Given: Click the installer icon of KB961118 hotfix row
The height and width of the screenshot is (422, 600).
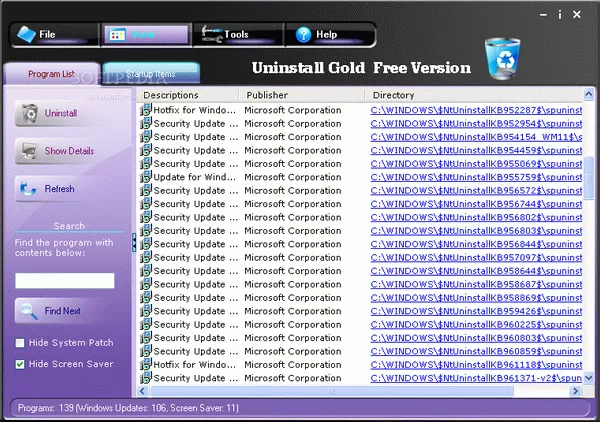Looking at the screenshot, I should tap(146, 364).
